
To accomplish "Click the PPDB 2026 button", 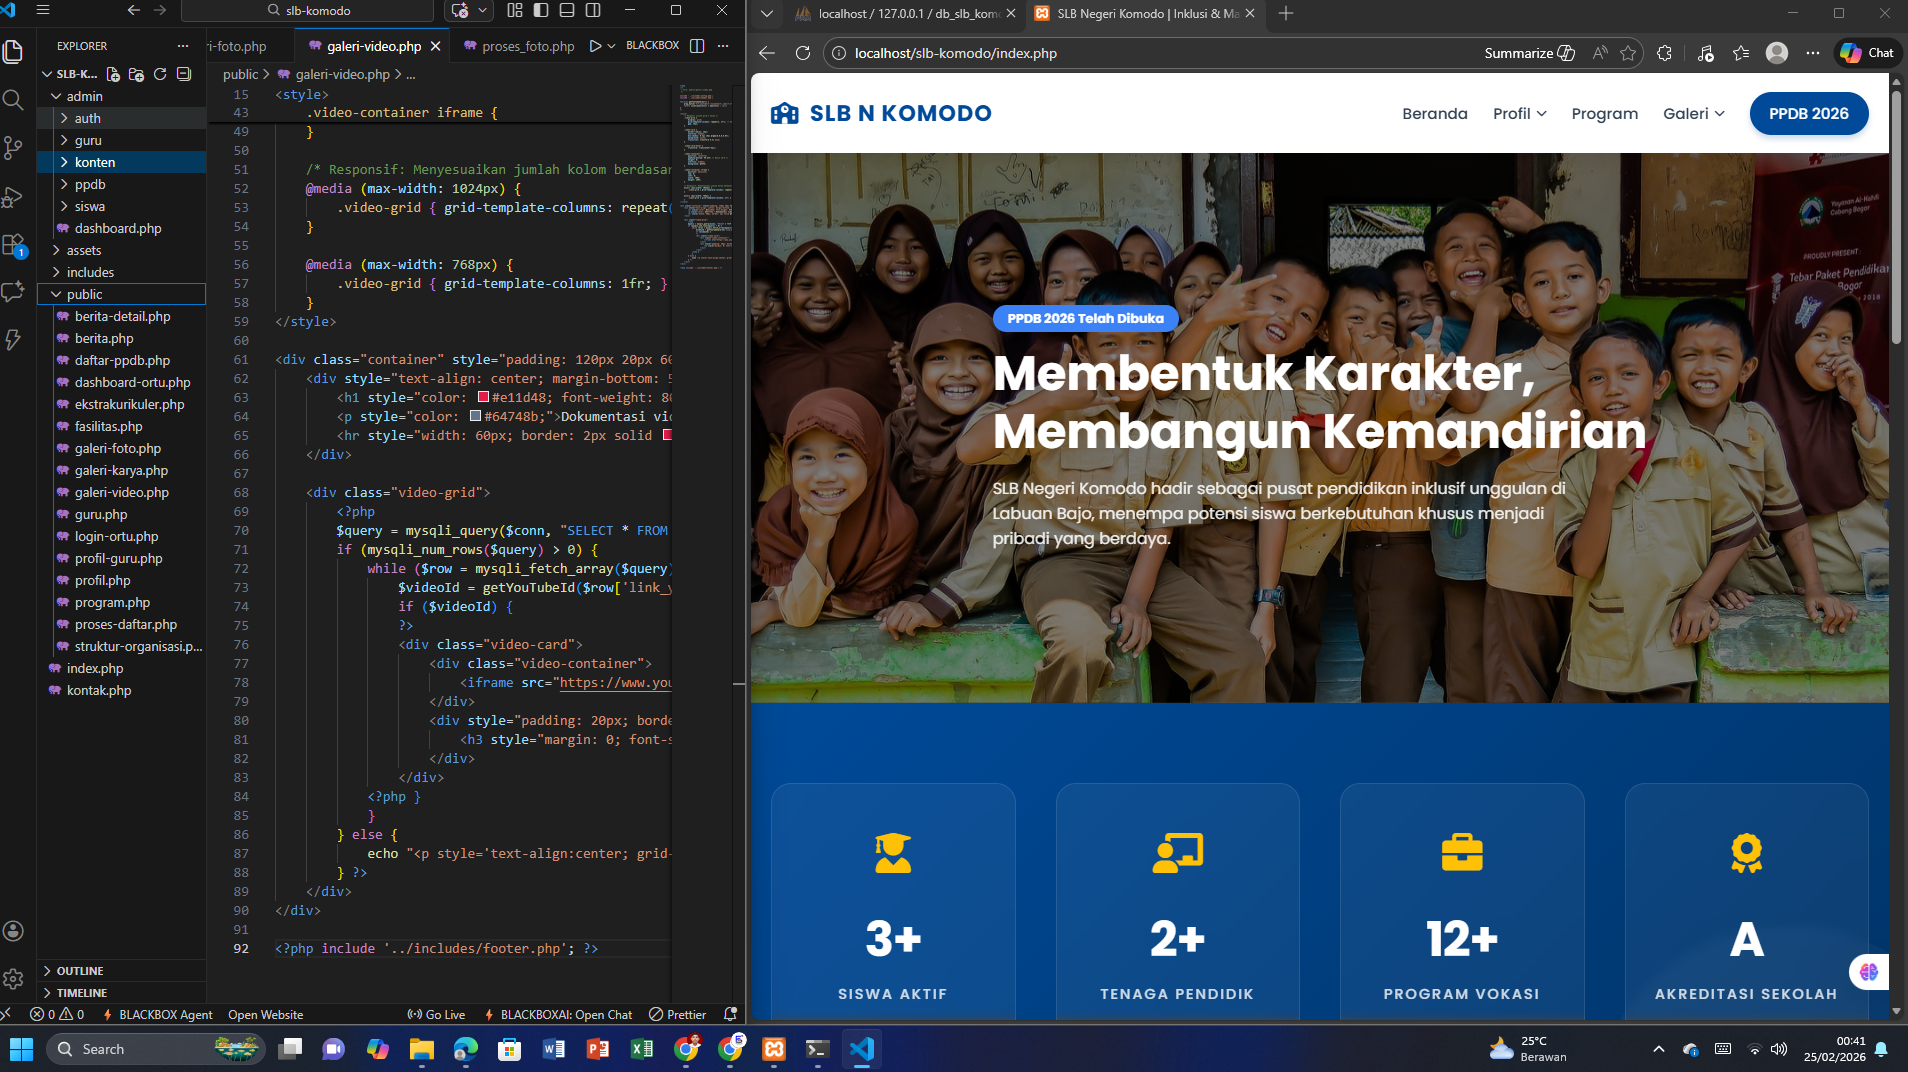I will pyautogui.click(x=1808, y=114).
